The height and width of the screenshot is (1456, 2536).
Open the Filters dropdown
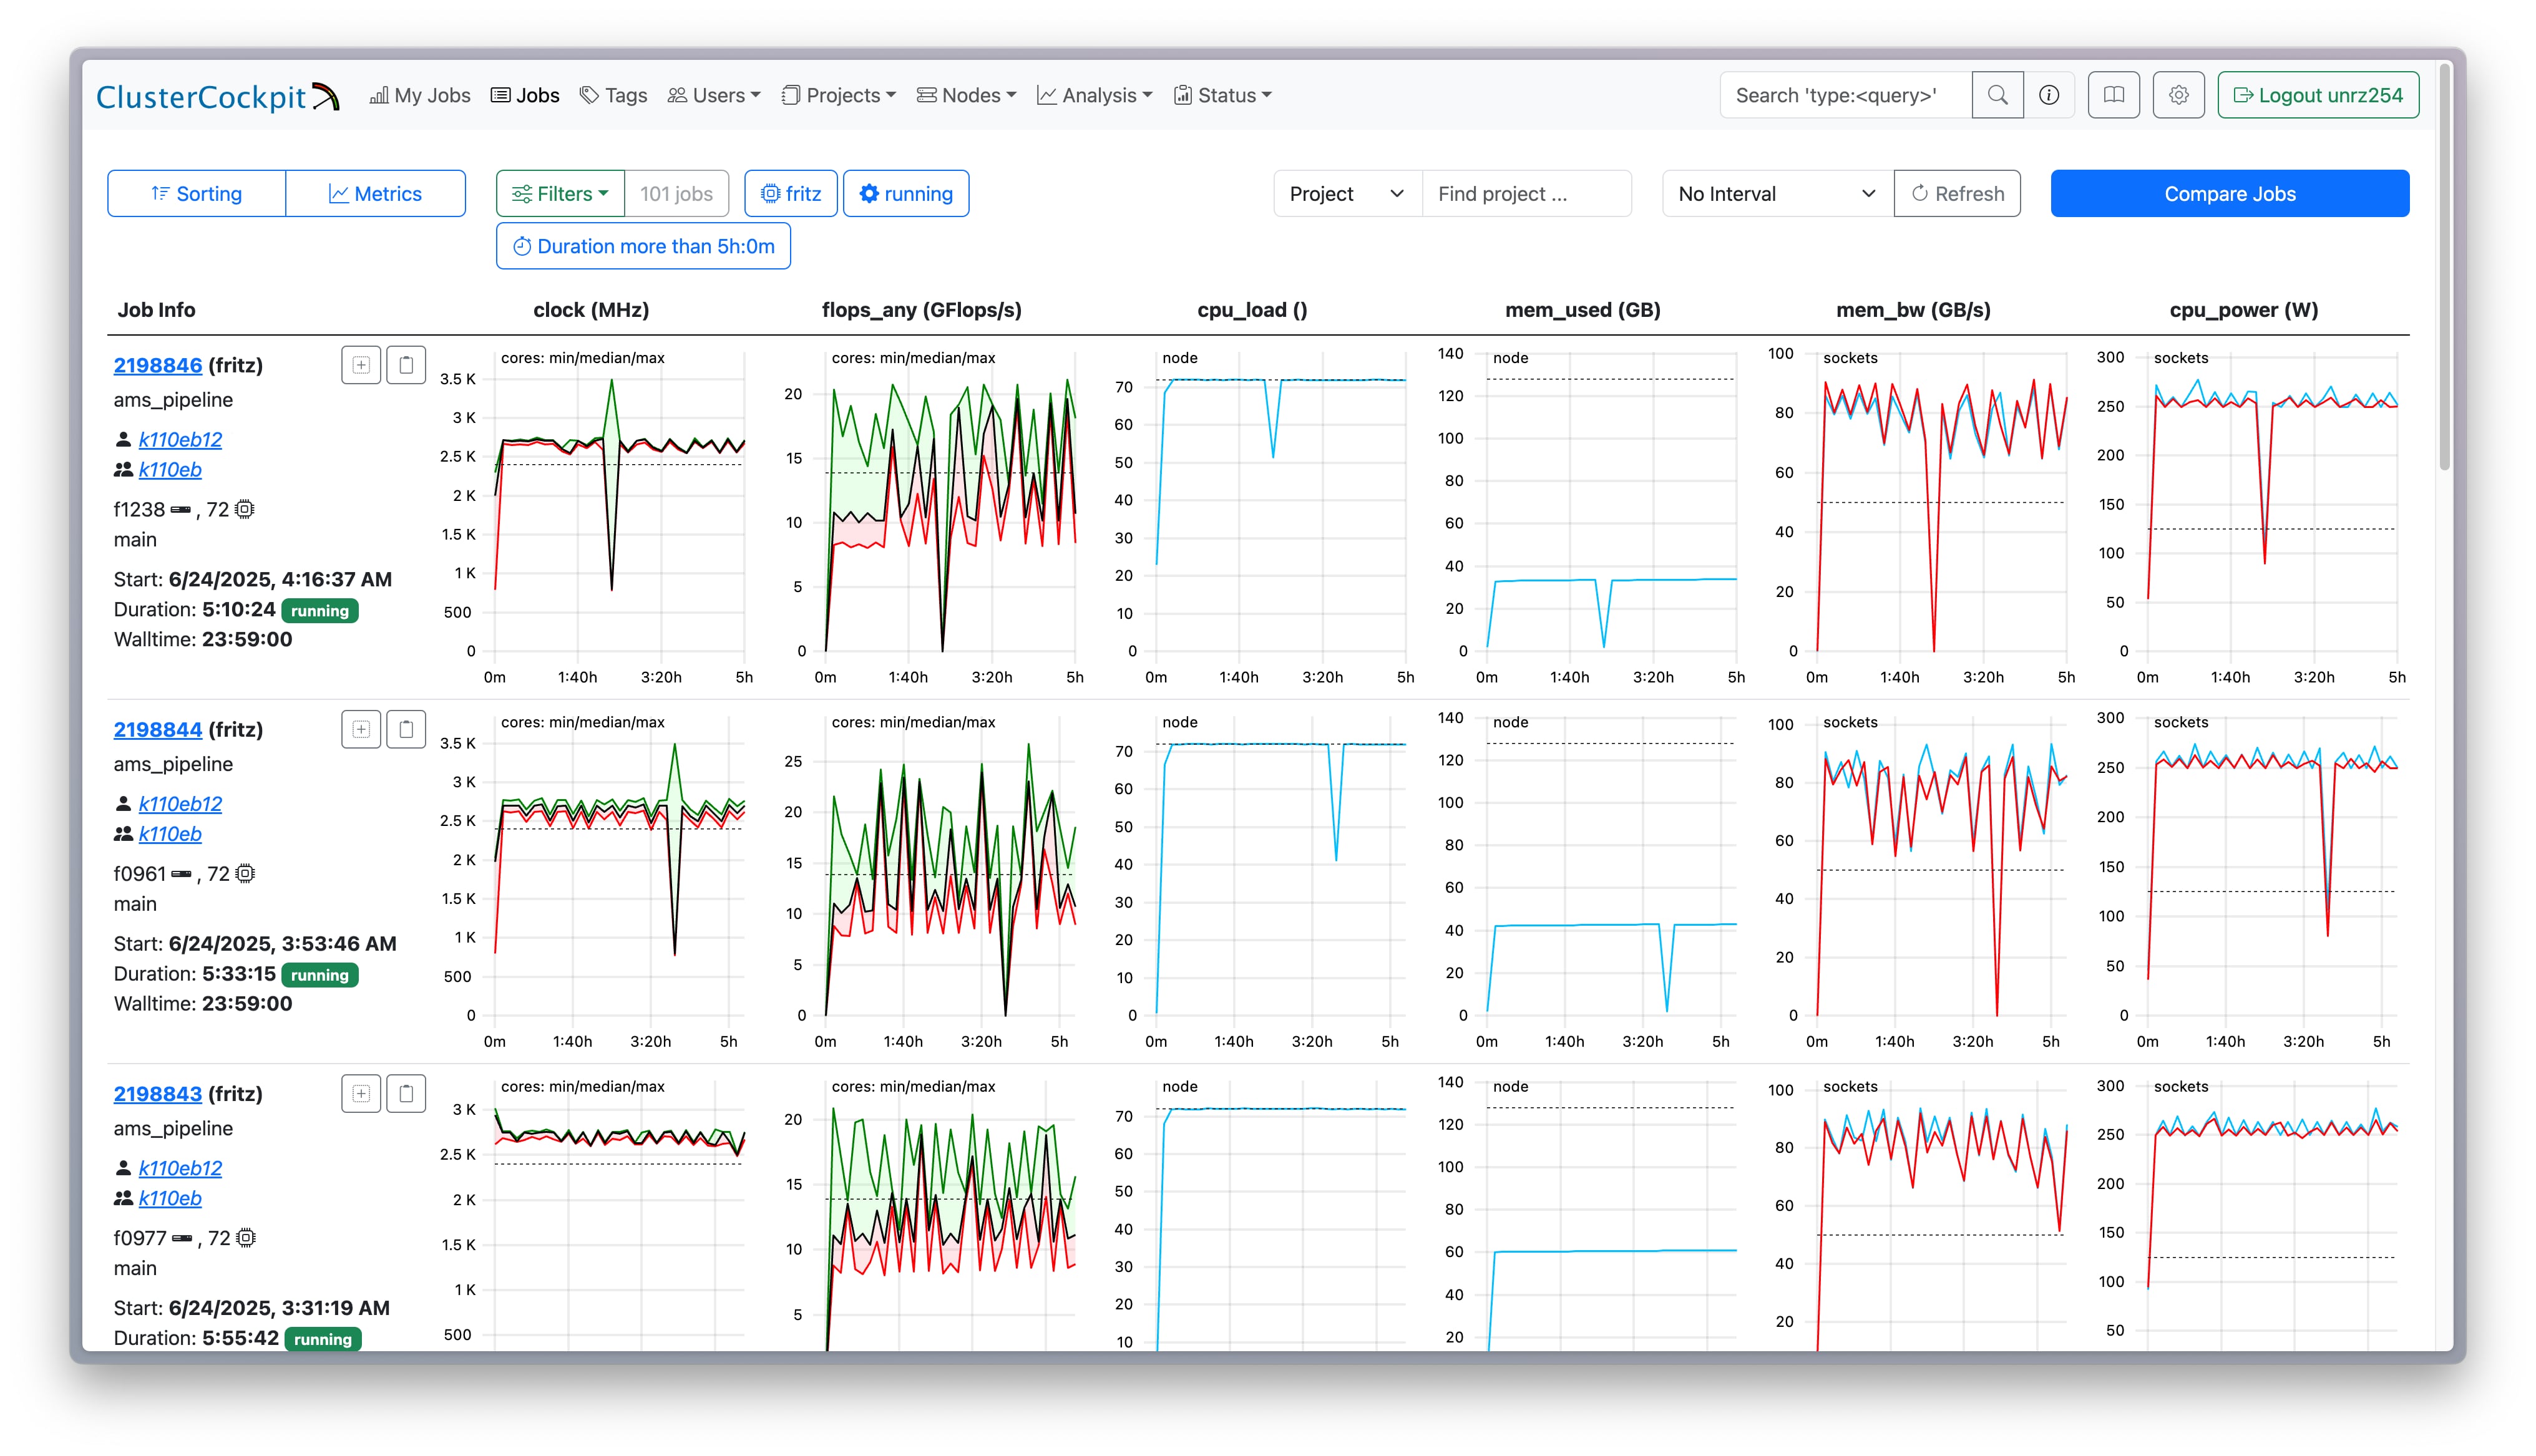click(x=560, y=194)
